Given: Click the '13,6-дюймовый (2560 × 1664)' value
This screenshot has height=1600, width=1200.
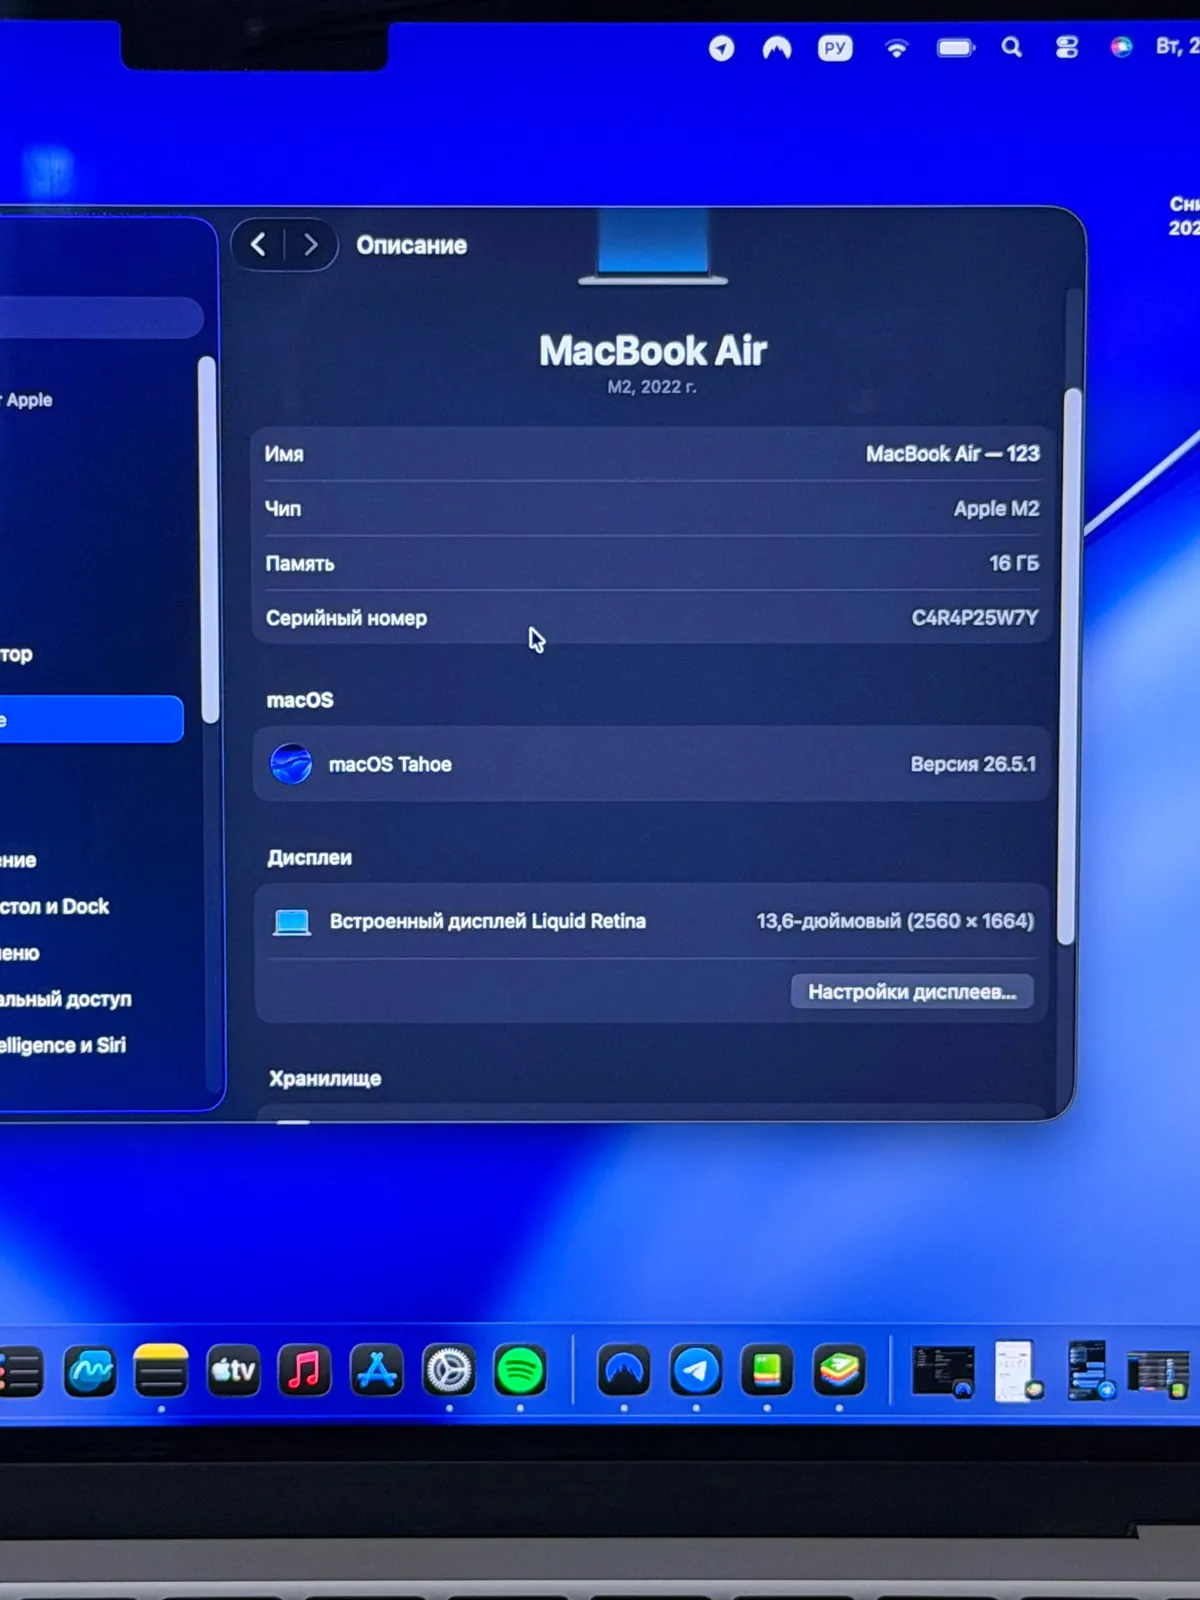Looking at the screenshot, I should click(x=895, y=921).
